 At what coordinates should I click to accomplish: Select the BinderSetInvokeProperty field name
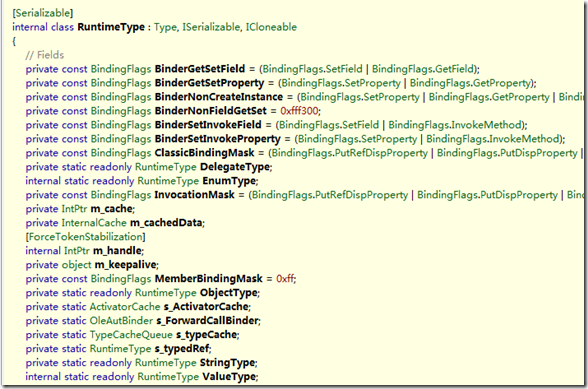(x=218, y=139)
